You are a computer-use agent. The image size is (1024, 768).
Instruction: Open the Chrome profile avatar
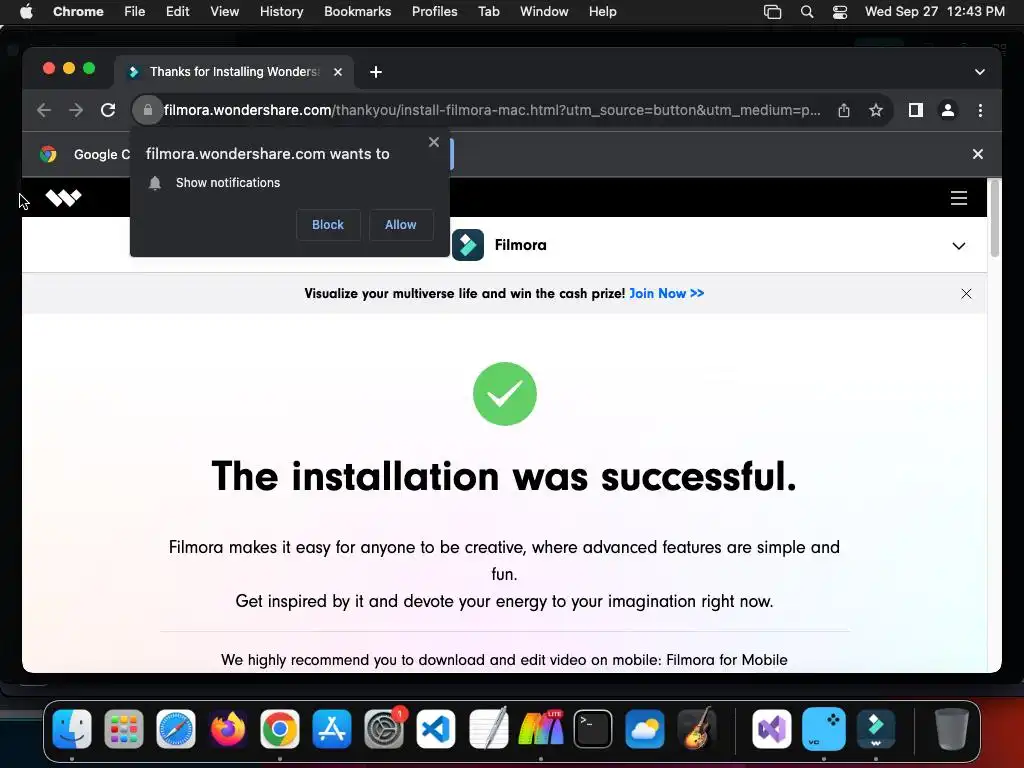click(948, 110)
